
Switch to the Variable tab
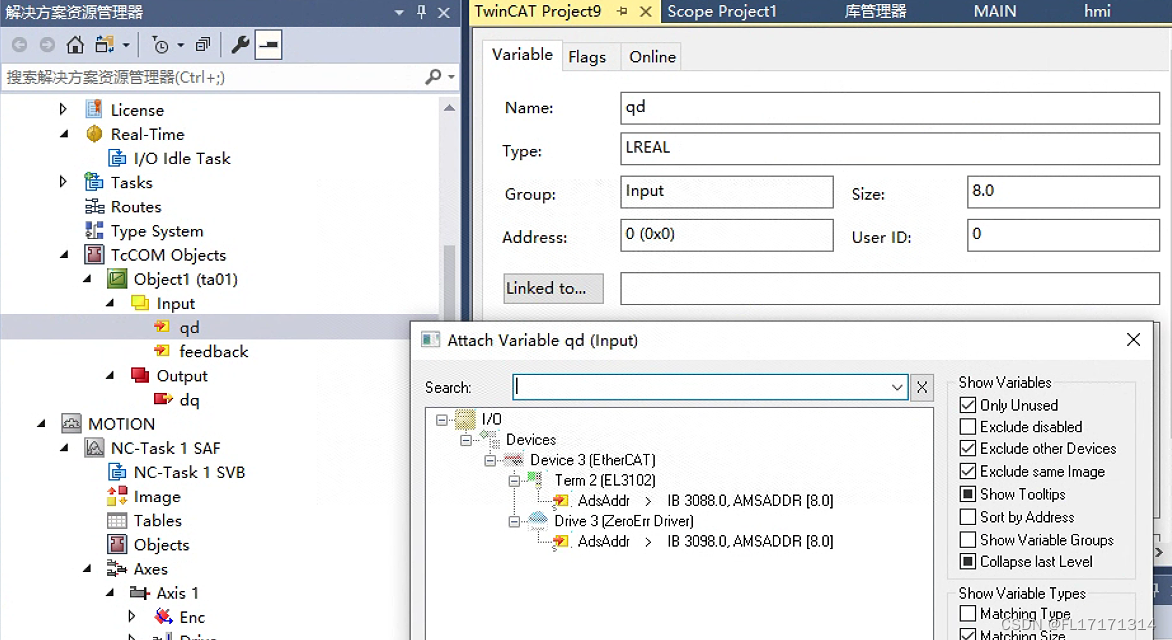click(522, 55)
